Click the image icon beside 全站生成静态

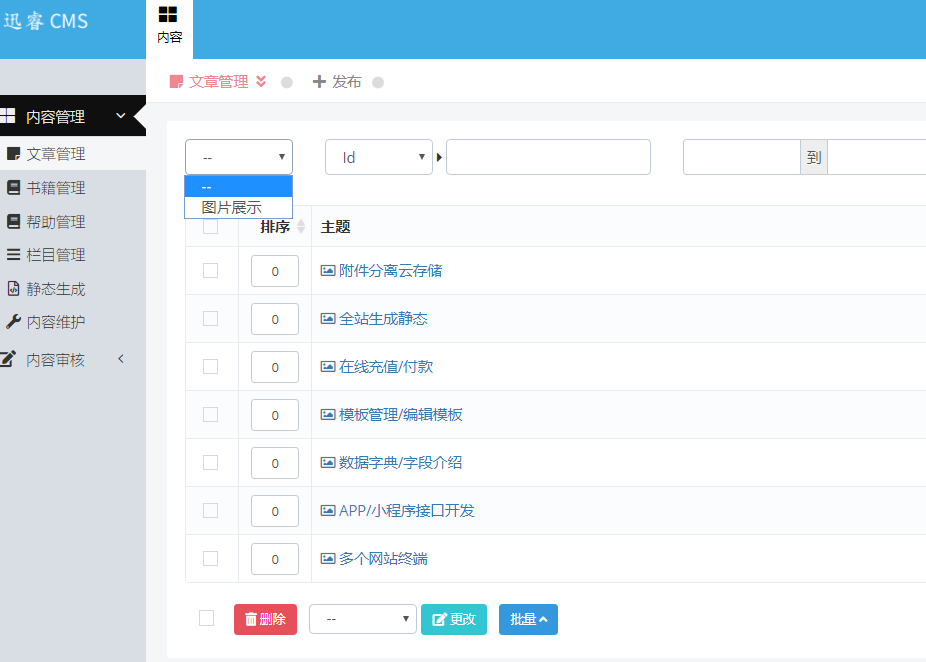pos(328,319)
